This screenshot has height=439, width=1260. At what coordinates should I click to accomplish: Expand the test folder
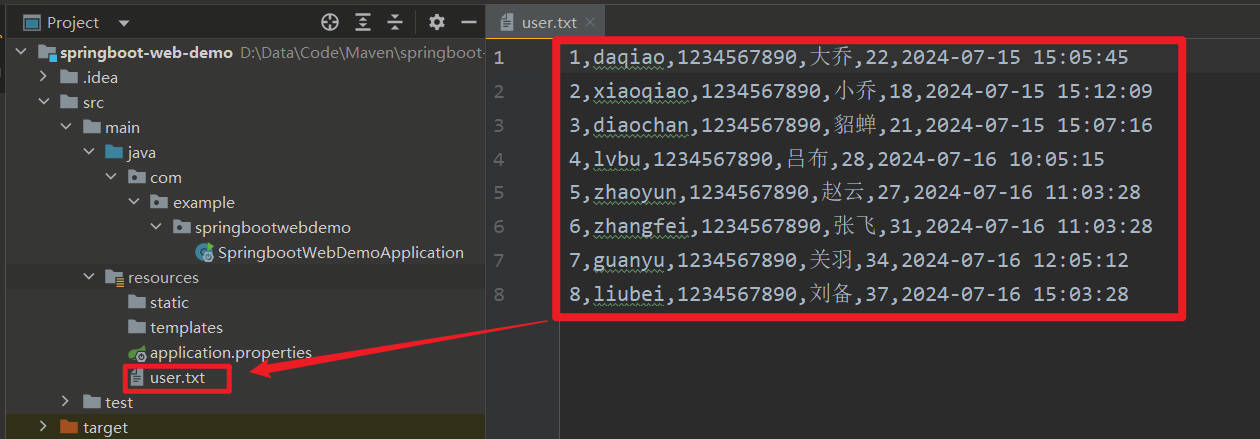click(65, 403)
